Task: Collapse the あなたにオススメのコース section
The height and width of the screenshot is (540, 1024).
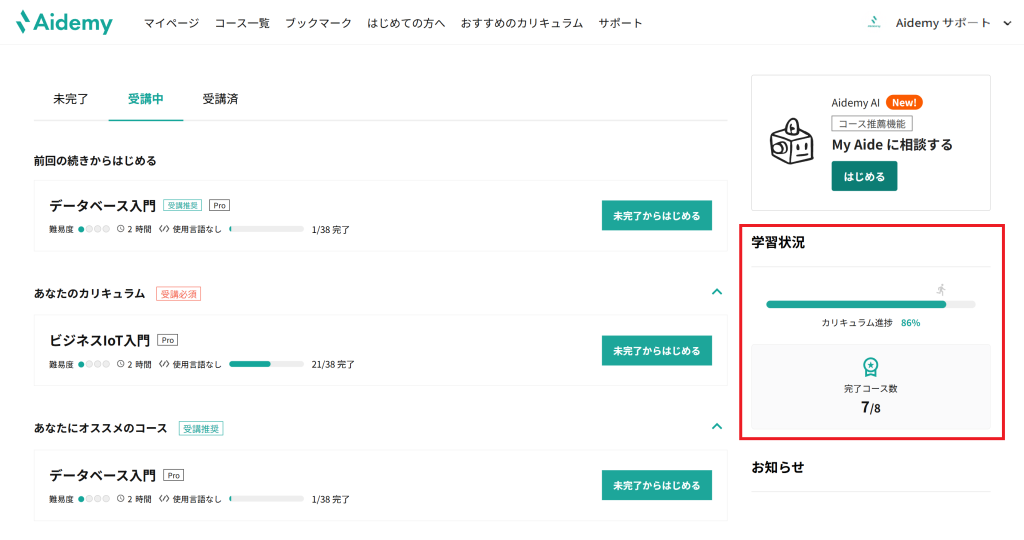Action: (716, 426)
